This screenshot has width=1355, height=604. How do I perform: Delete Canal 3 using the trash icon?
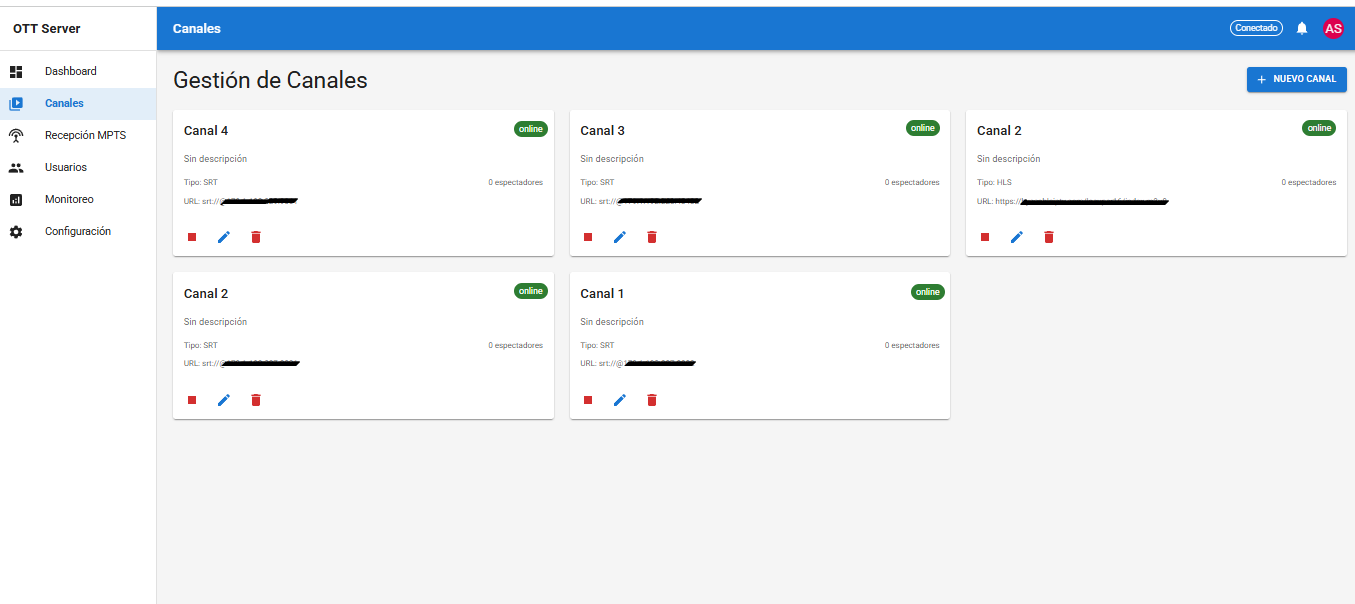652,237
